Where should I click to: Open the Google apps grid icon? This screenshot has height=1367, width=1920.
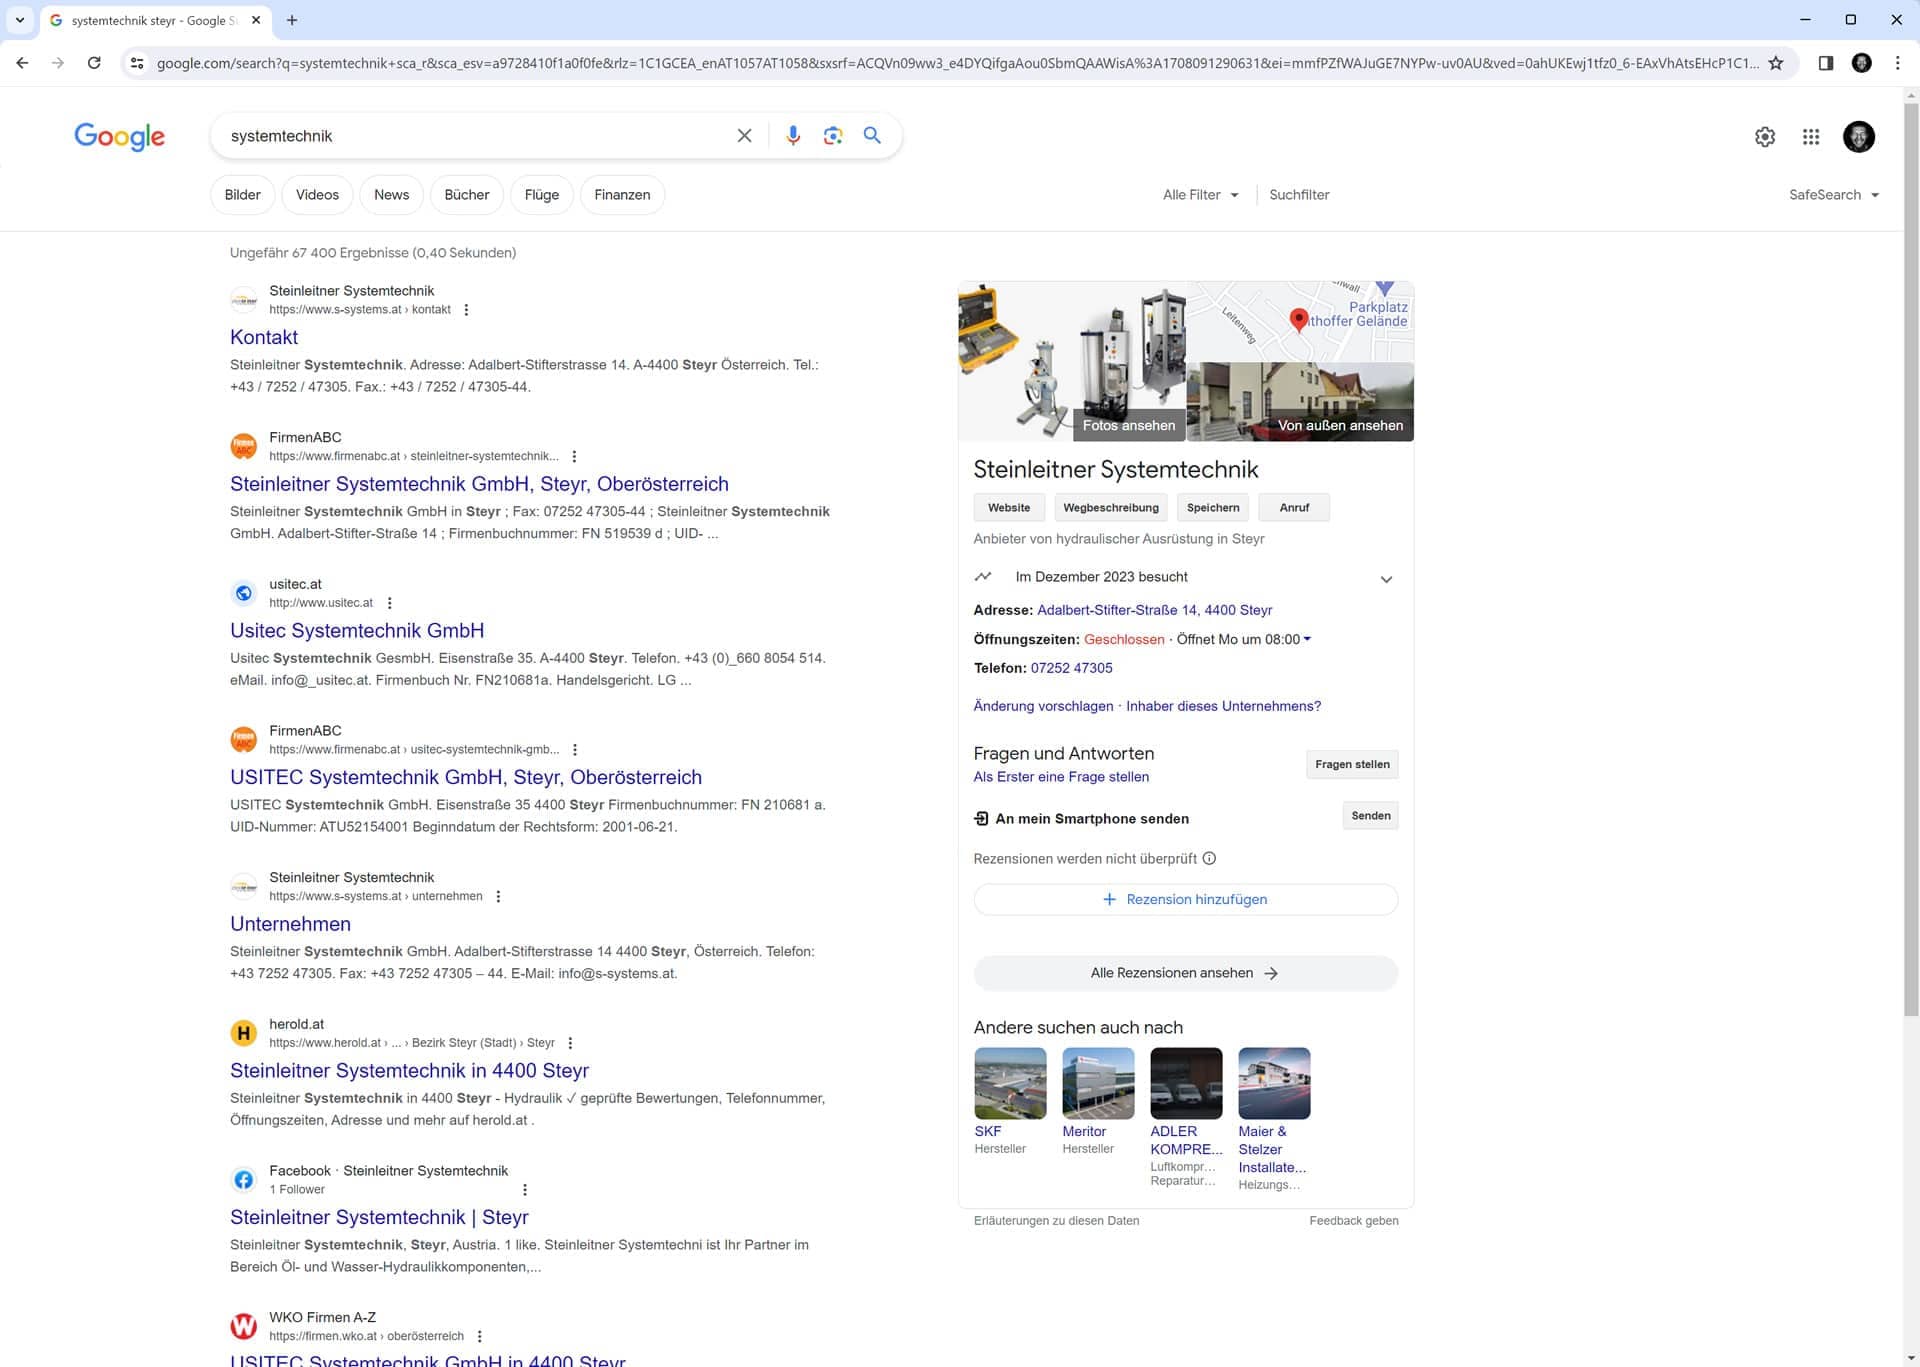click(x=1811, y=137)
